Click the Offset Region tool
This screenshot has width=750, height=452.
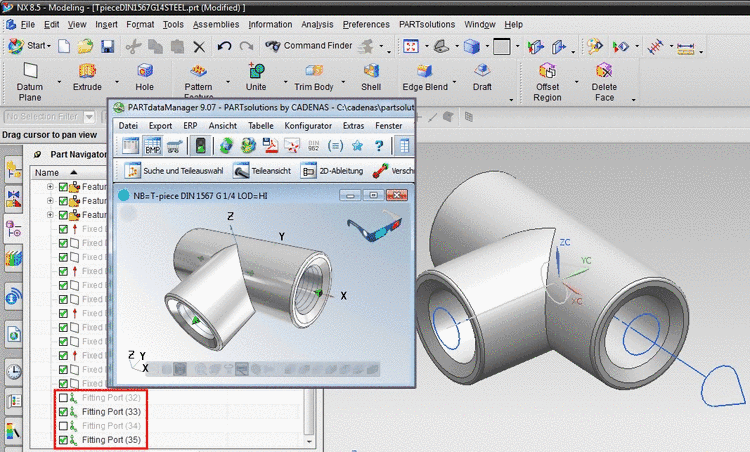click(x=548, y=82)
